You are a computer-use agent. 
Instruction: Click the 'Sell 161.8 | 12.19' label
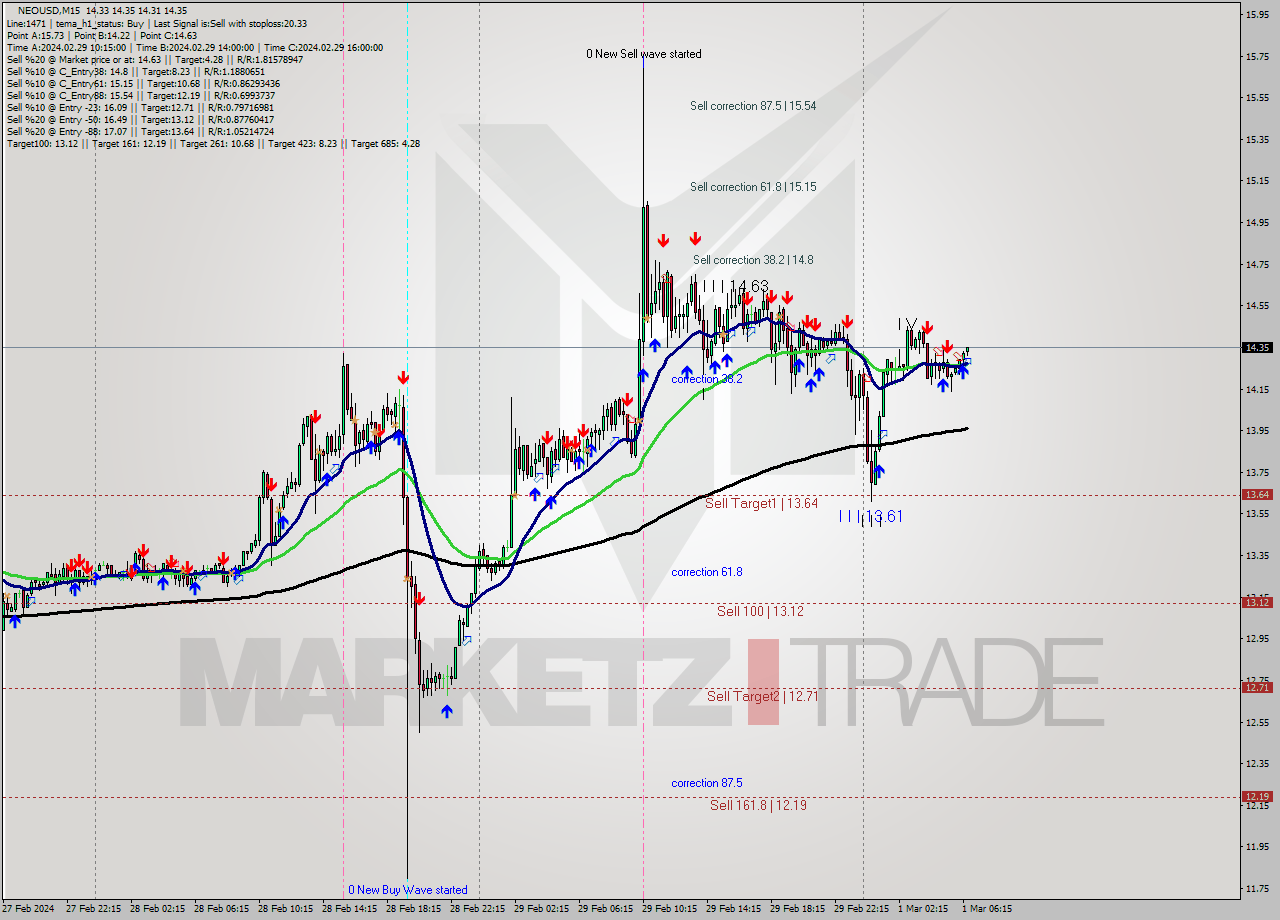pos(758,804)
